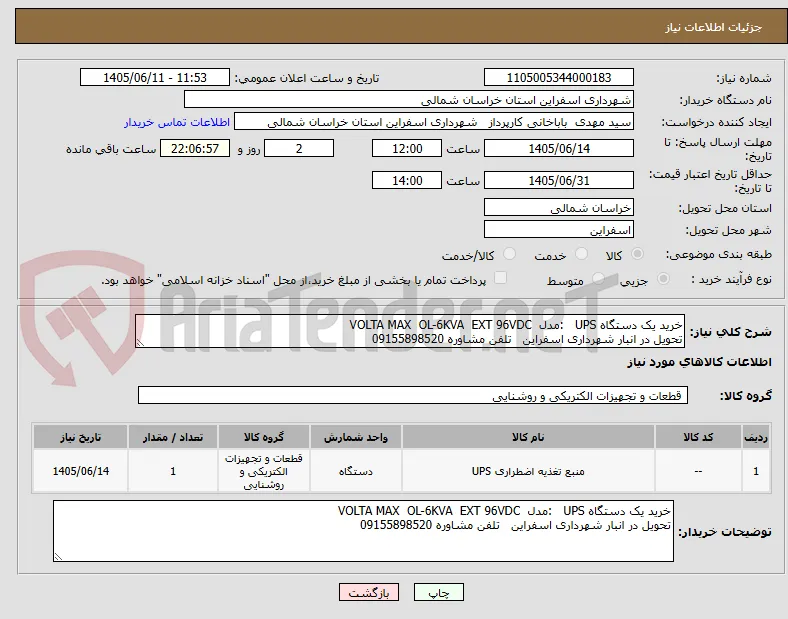Click the تاریخ نیاز column header
This screenshot has width=788, height=619.
pyautogui.click(x=80, y=437)
